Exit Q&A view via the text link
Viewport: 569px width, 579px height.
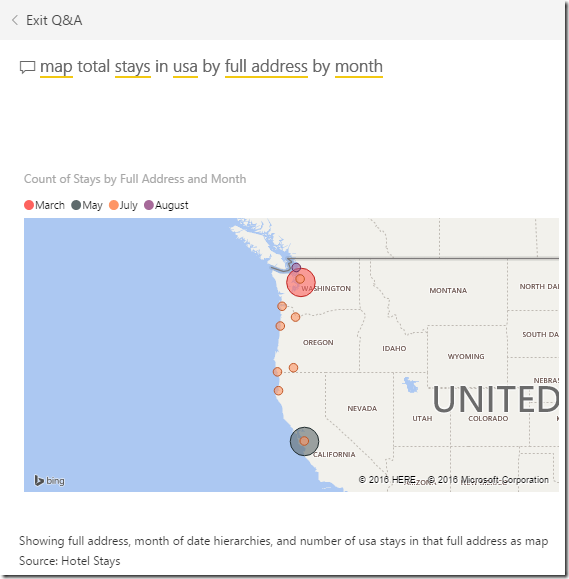pyautogui.click(x=54, y=20)
